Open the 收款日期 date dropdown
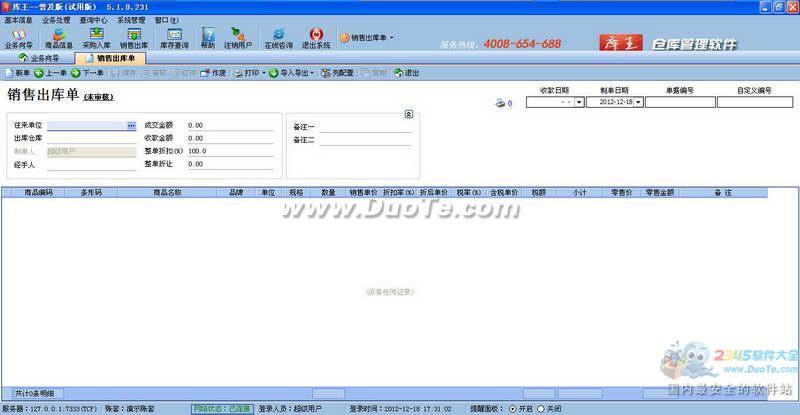The height and width of the screenshot is (415, 800). (x=578, y=102)
